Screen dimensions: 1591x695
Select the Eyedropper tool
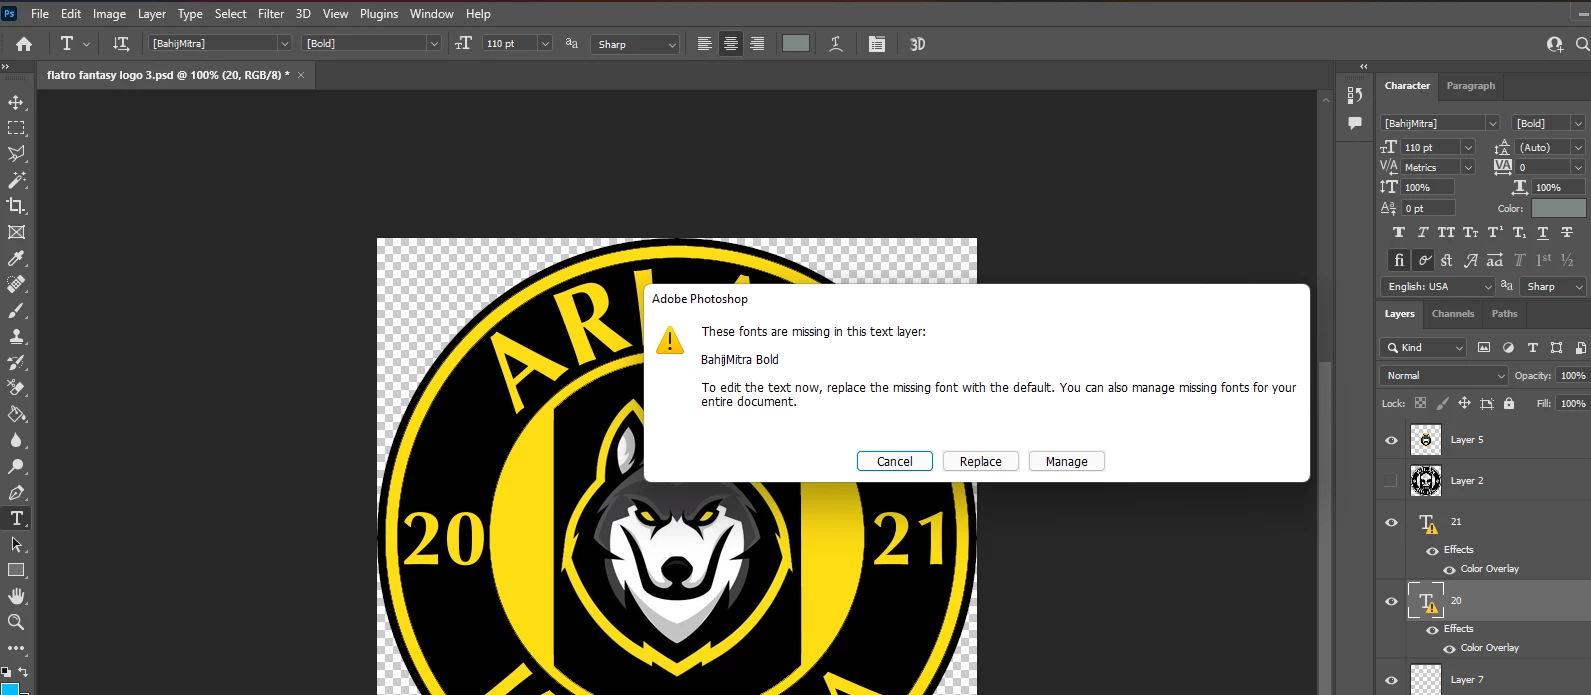(x=16, y=259)
